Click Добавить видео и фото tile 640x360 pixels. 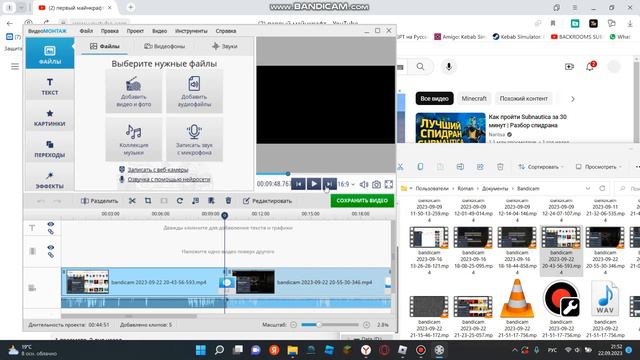point(133,91)
